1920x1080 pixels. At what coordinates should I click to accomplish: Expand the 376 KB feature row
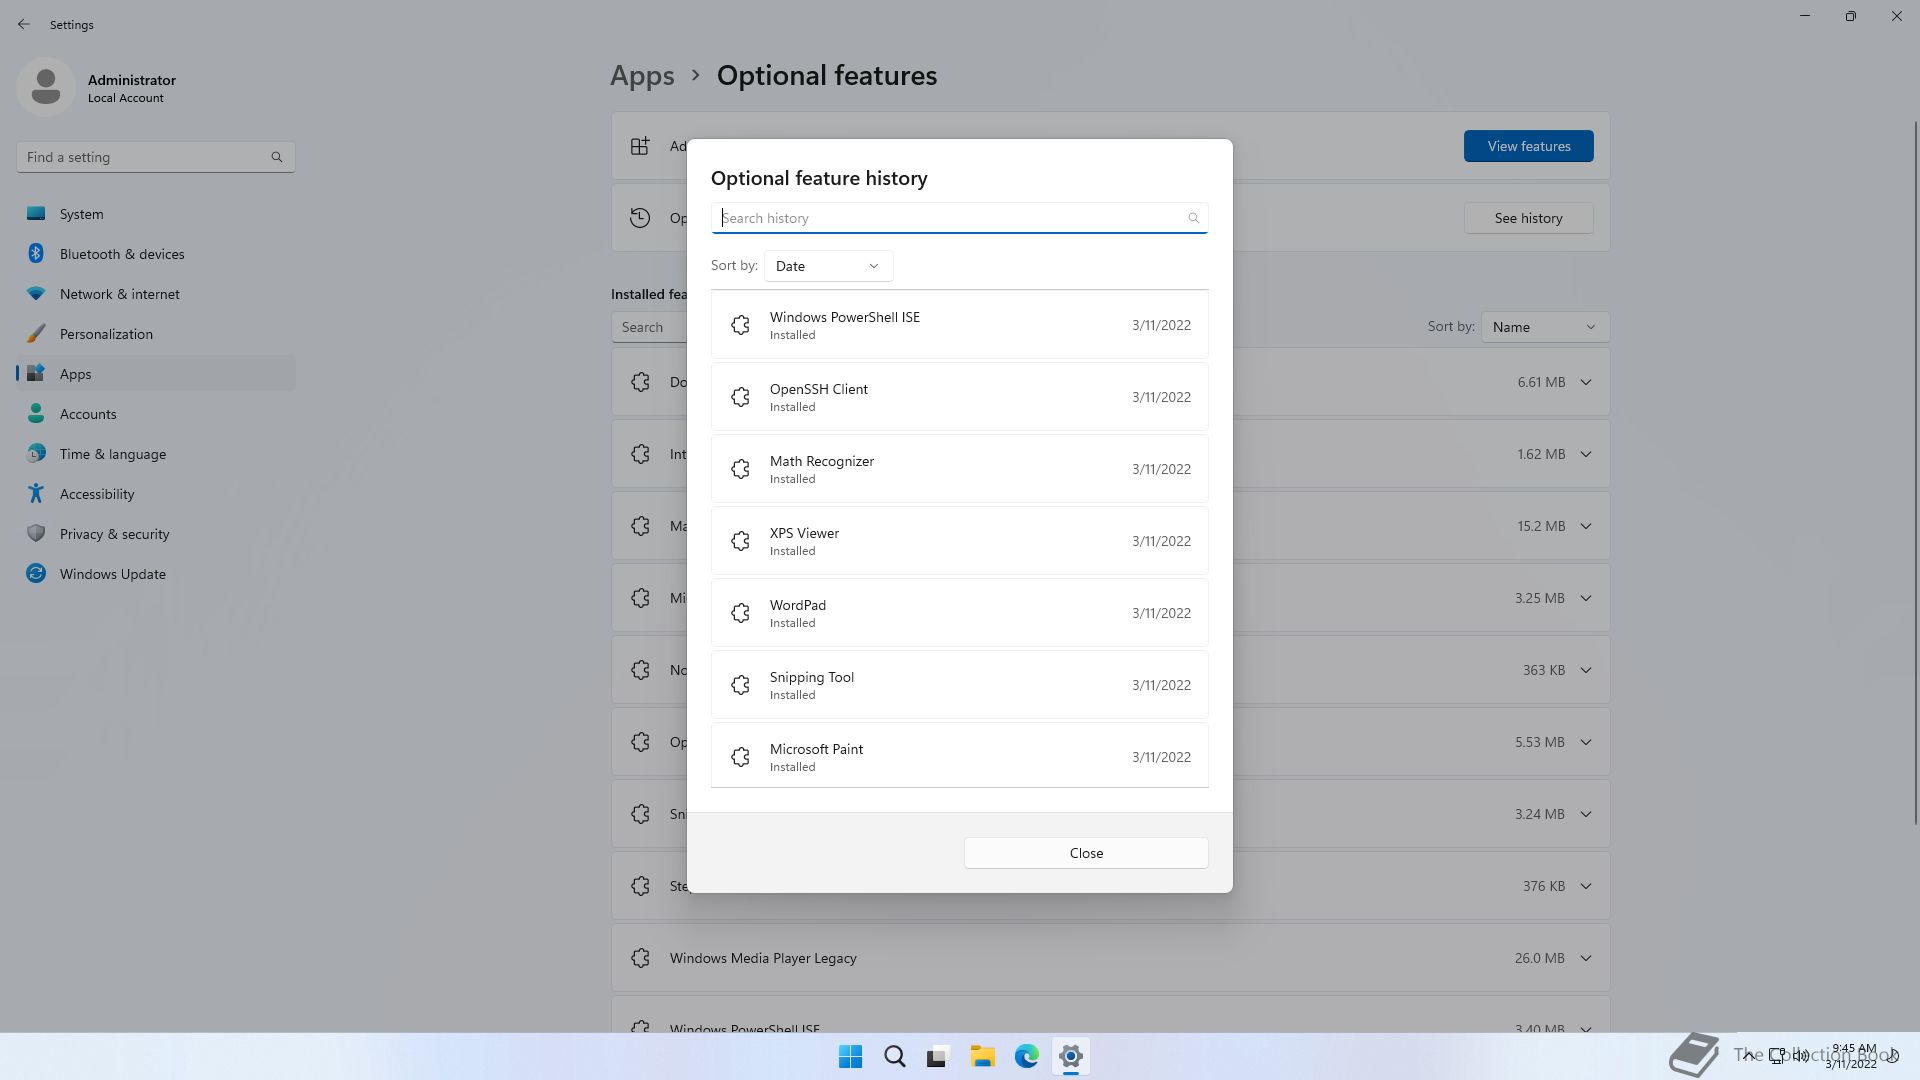(x=1586, y=886)
